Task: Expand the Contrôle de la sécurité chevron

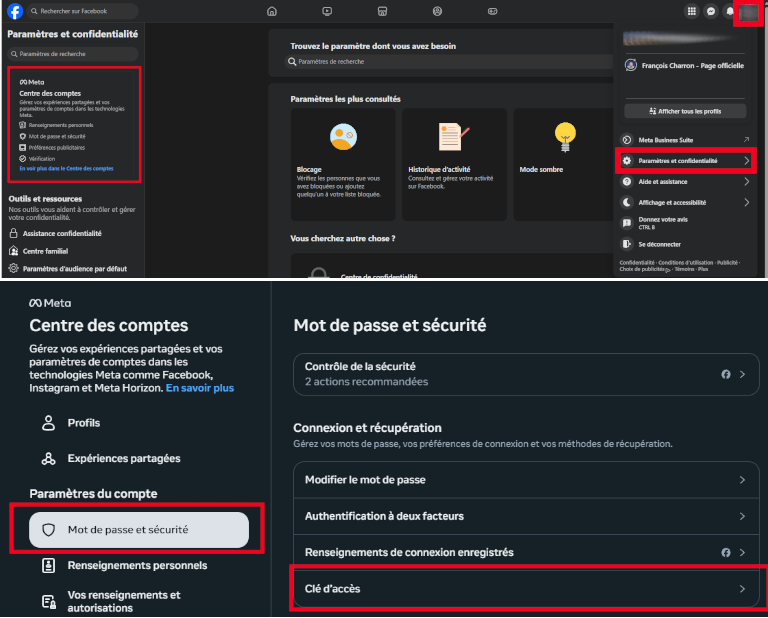Action: (743, 374)
